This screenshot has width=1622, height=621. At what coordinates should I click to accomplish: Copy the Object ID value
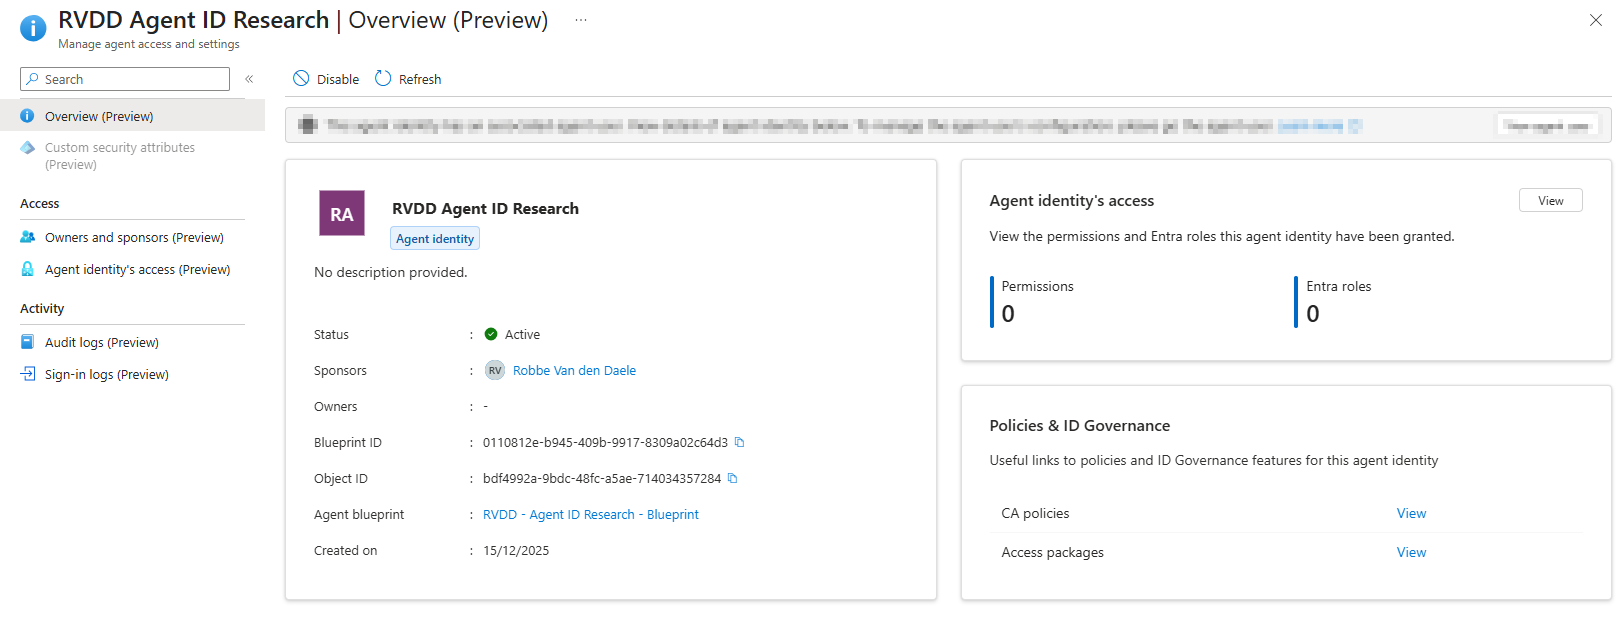point(733,478)
